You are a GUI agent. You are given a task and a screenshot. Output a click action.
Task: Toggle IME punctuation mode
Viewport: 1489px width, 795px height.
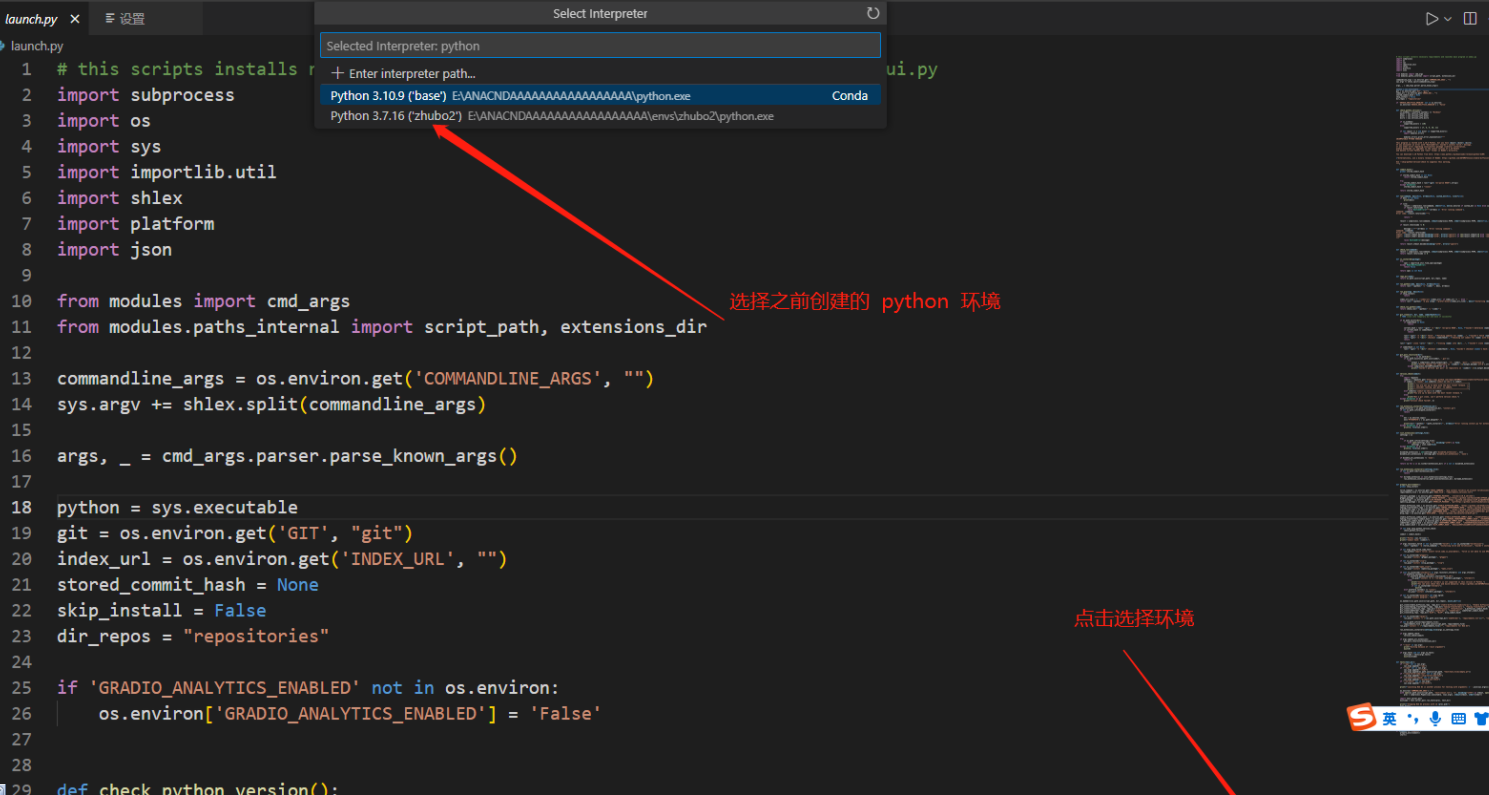[x=1413, y=719]
